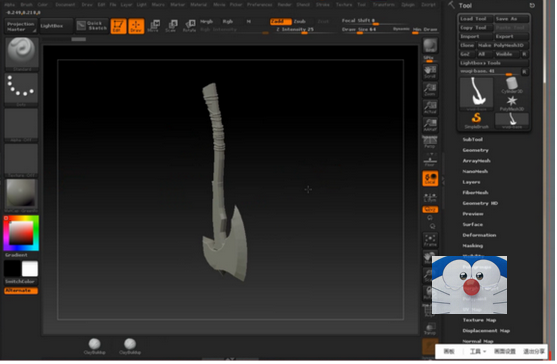This screenshot has height=364, width=557.
Task: Click Load Tool button
Action: 476,18
